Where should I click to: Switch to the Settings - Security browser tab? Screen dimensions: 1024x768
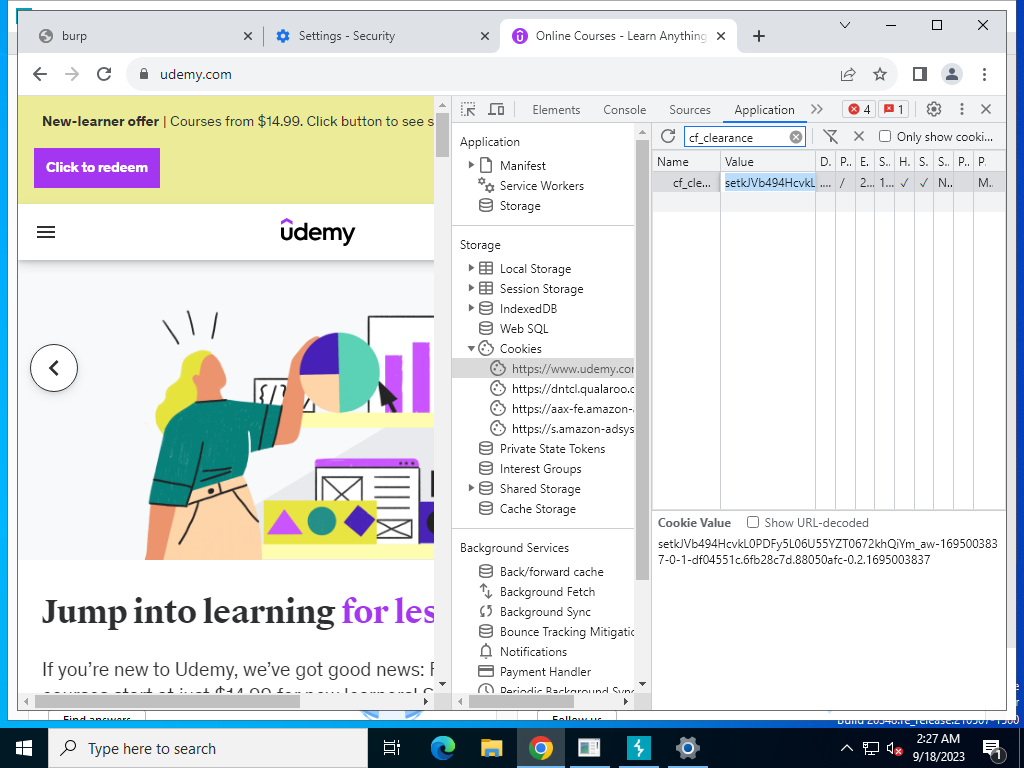tap(383, 36)
